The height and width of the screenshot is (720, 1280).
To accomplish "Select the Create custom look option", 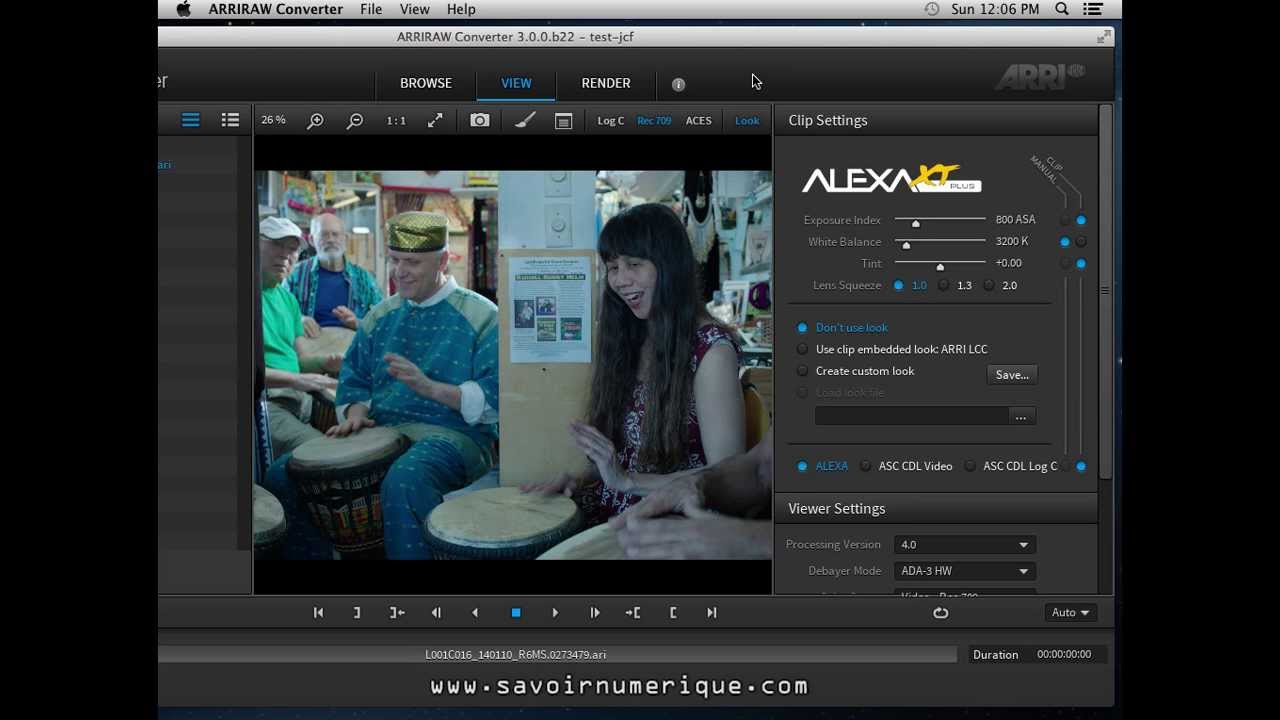I will coord(802,371).
